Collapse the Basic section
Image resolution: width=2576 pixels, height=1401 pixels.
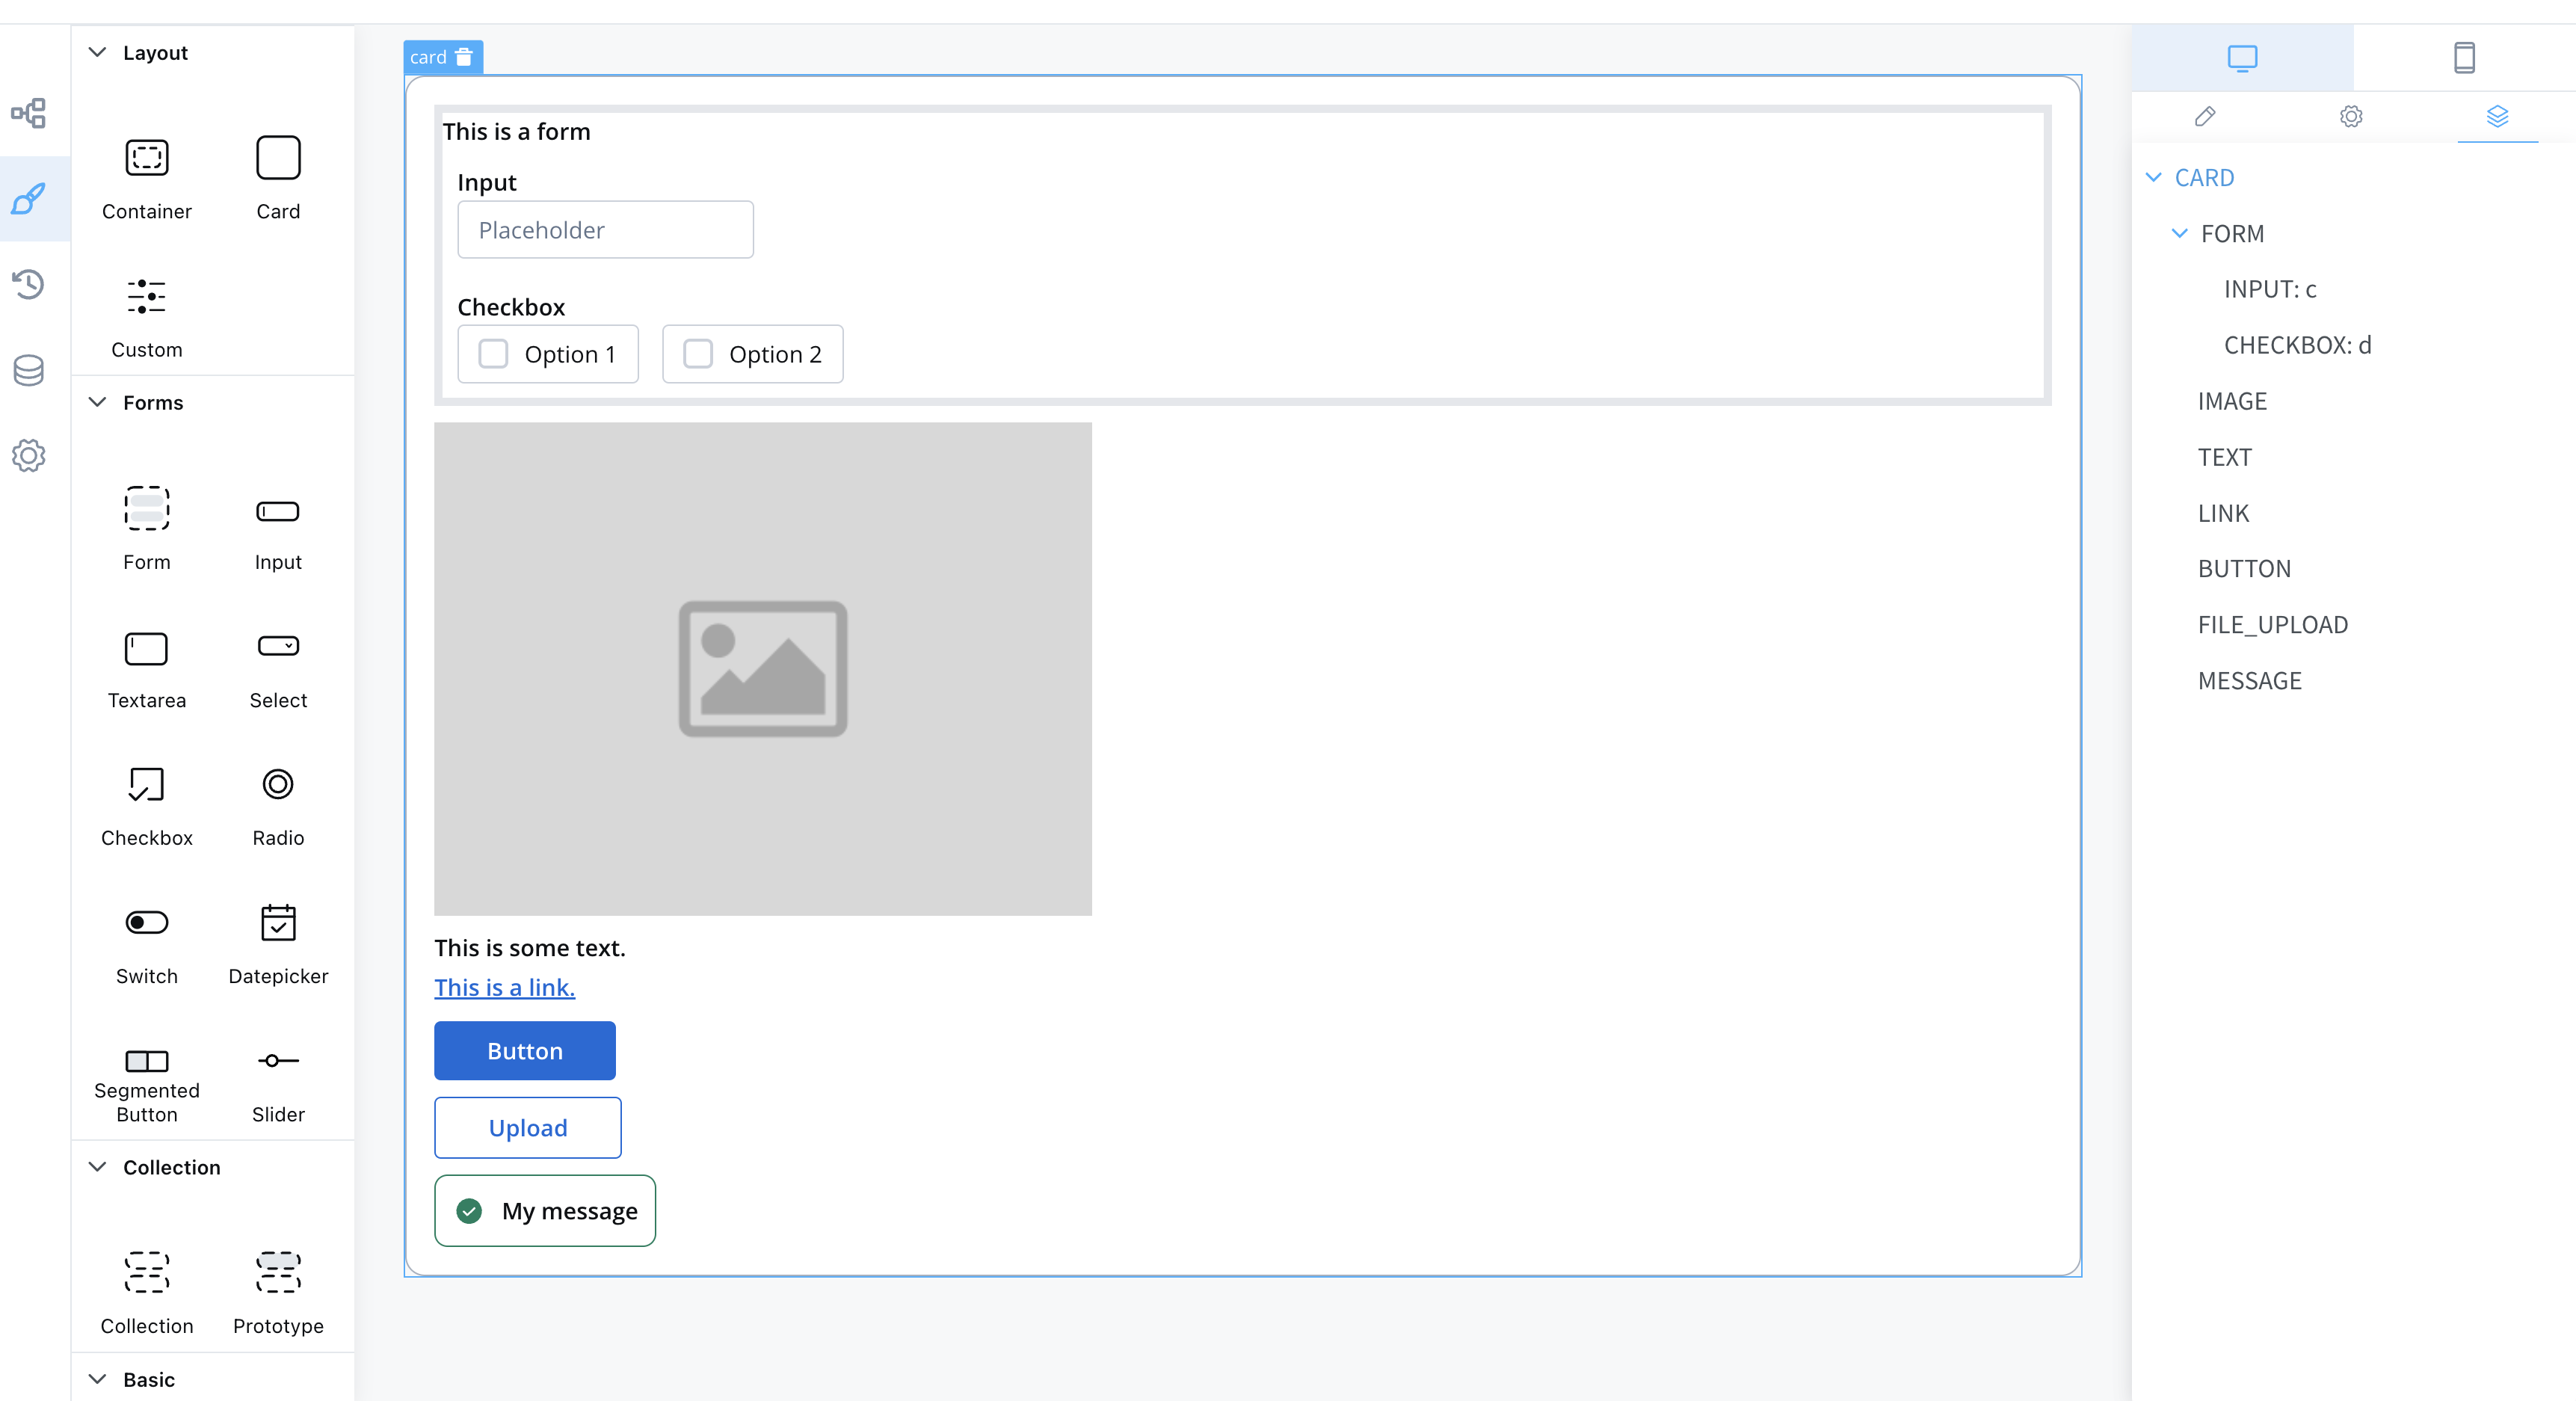[97, 1379]
